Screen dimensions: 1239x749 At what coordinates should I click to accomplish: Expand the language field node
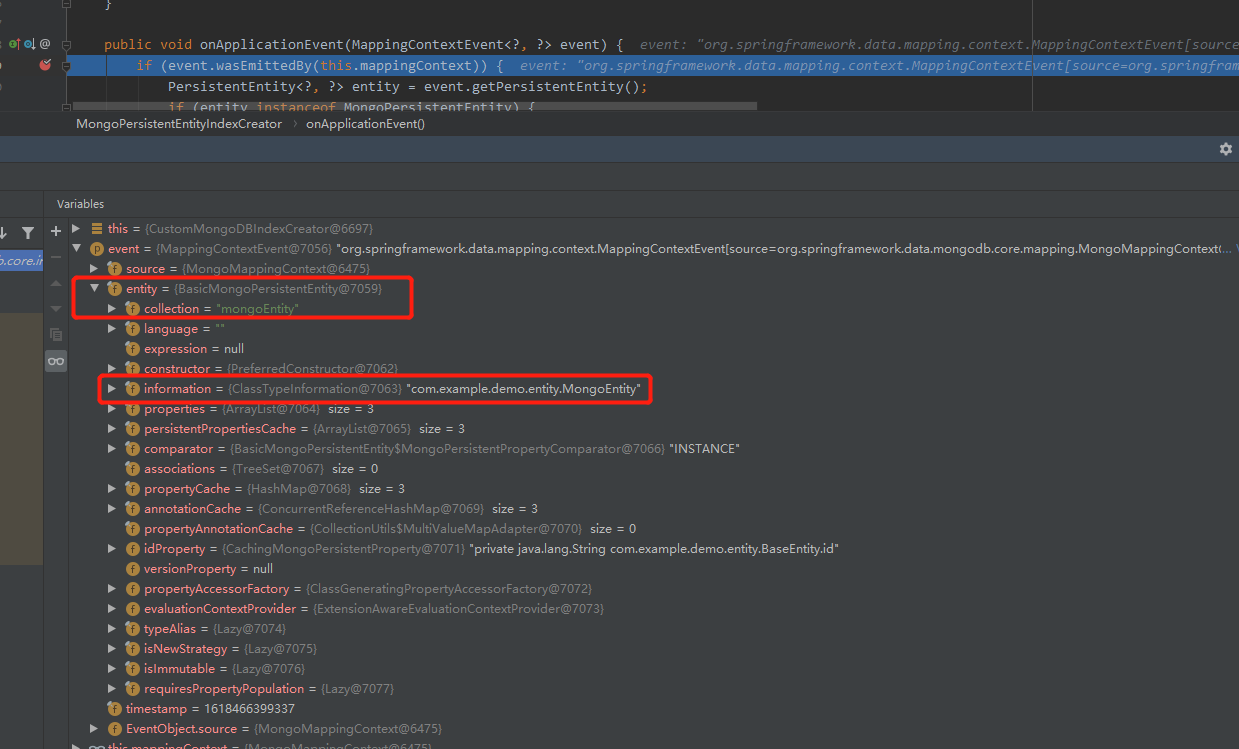(112, 329)
